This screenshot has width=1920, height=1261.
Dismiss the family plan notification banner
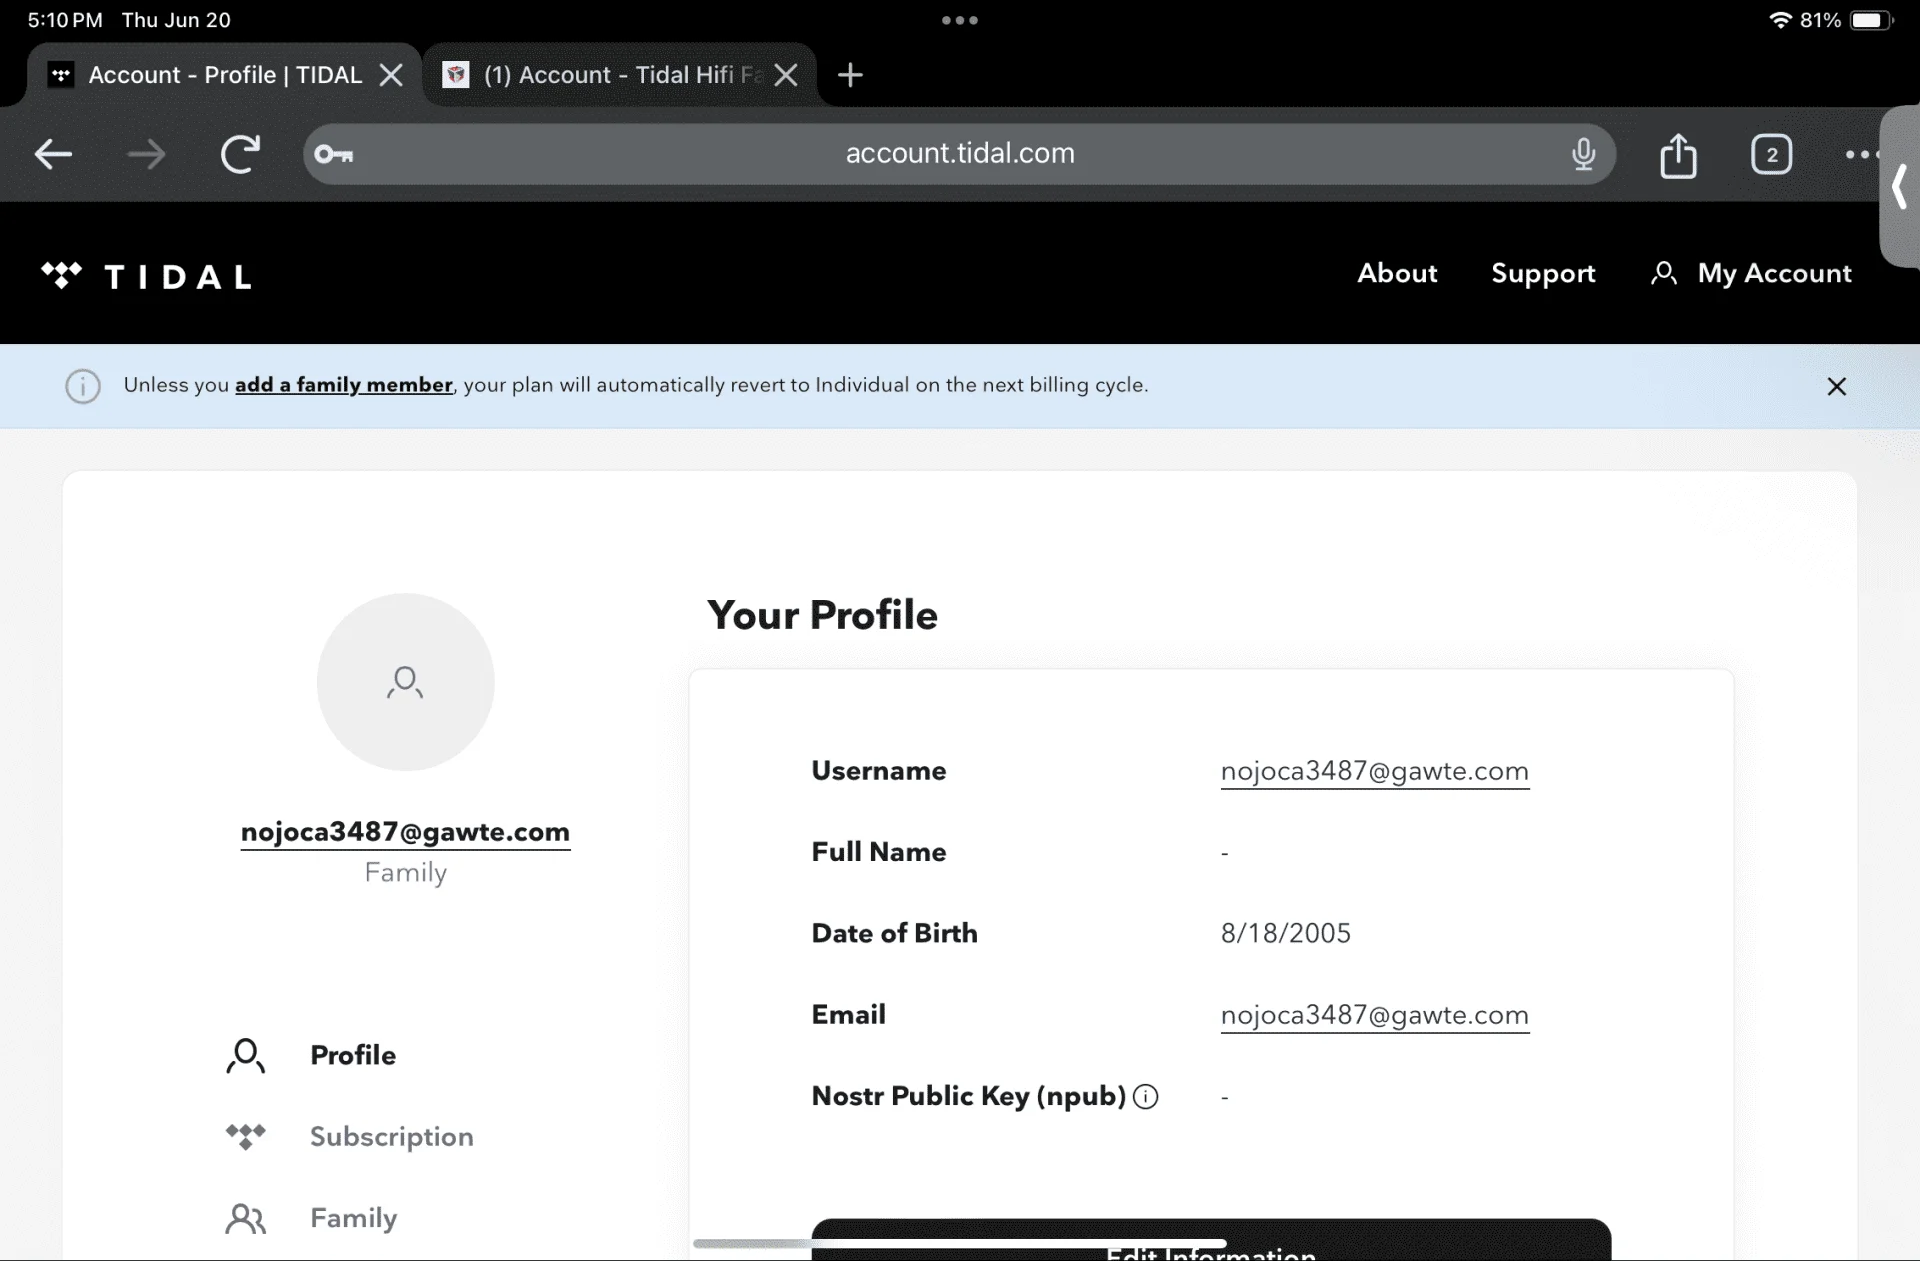coord(1836,386)
